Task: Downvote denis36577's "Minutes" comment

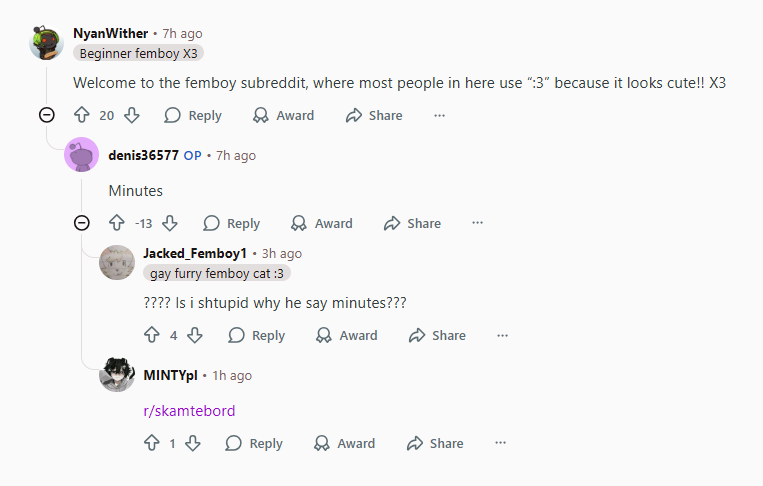Action: 170,223
